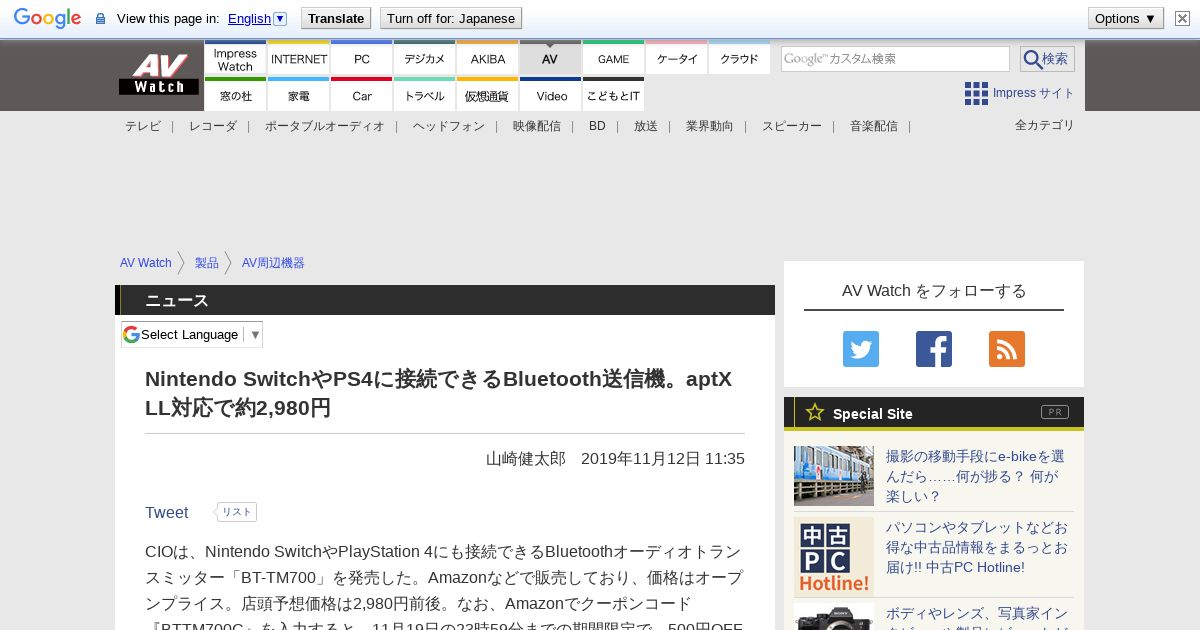Open the Impress サイト link
This screenshot has width=1200, height=630.
(x=1033, y=93)
